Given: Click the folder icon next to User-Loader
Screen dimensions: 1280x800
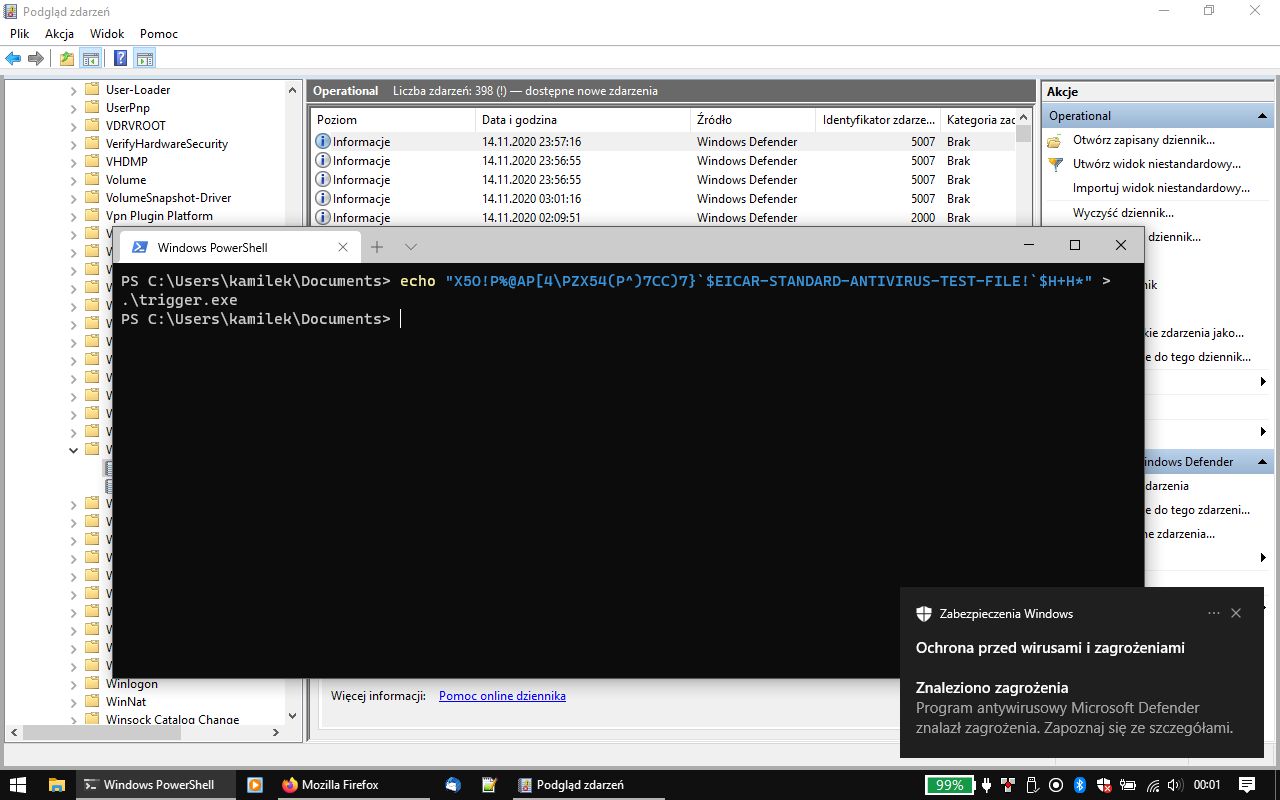Looking at the screenshot, I should coord(93,90).
